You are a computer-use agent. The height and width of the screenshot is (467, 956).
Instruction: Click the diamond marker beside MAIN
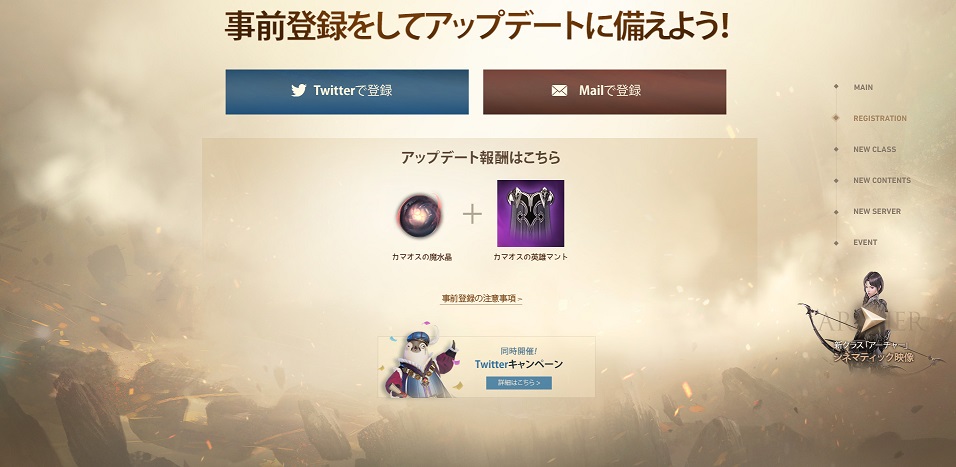point(836,87)
